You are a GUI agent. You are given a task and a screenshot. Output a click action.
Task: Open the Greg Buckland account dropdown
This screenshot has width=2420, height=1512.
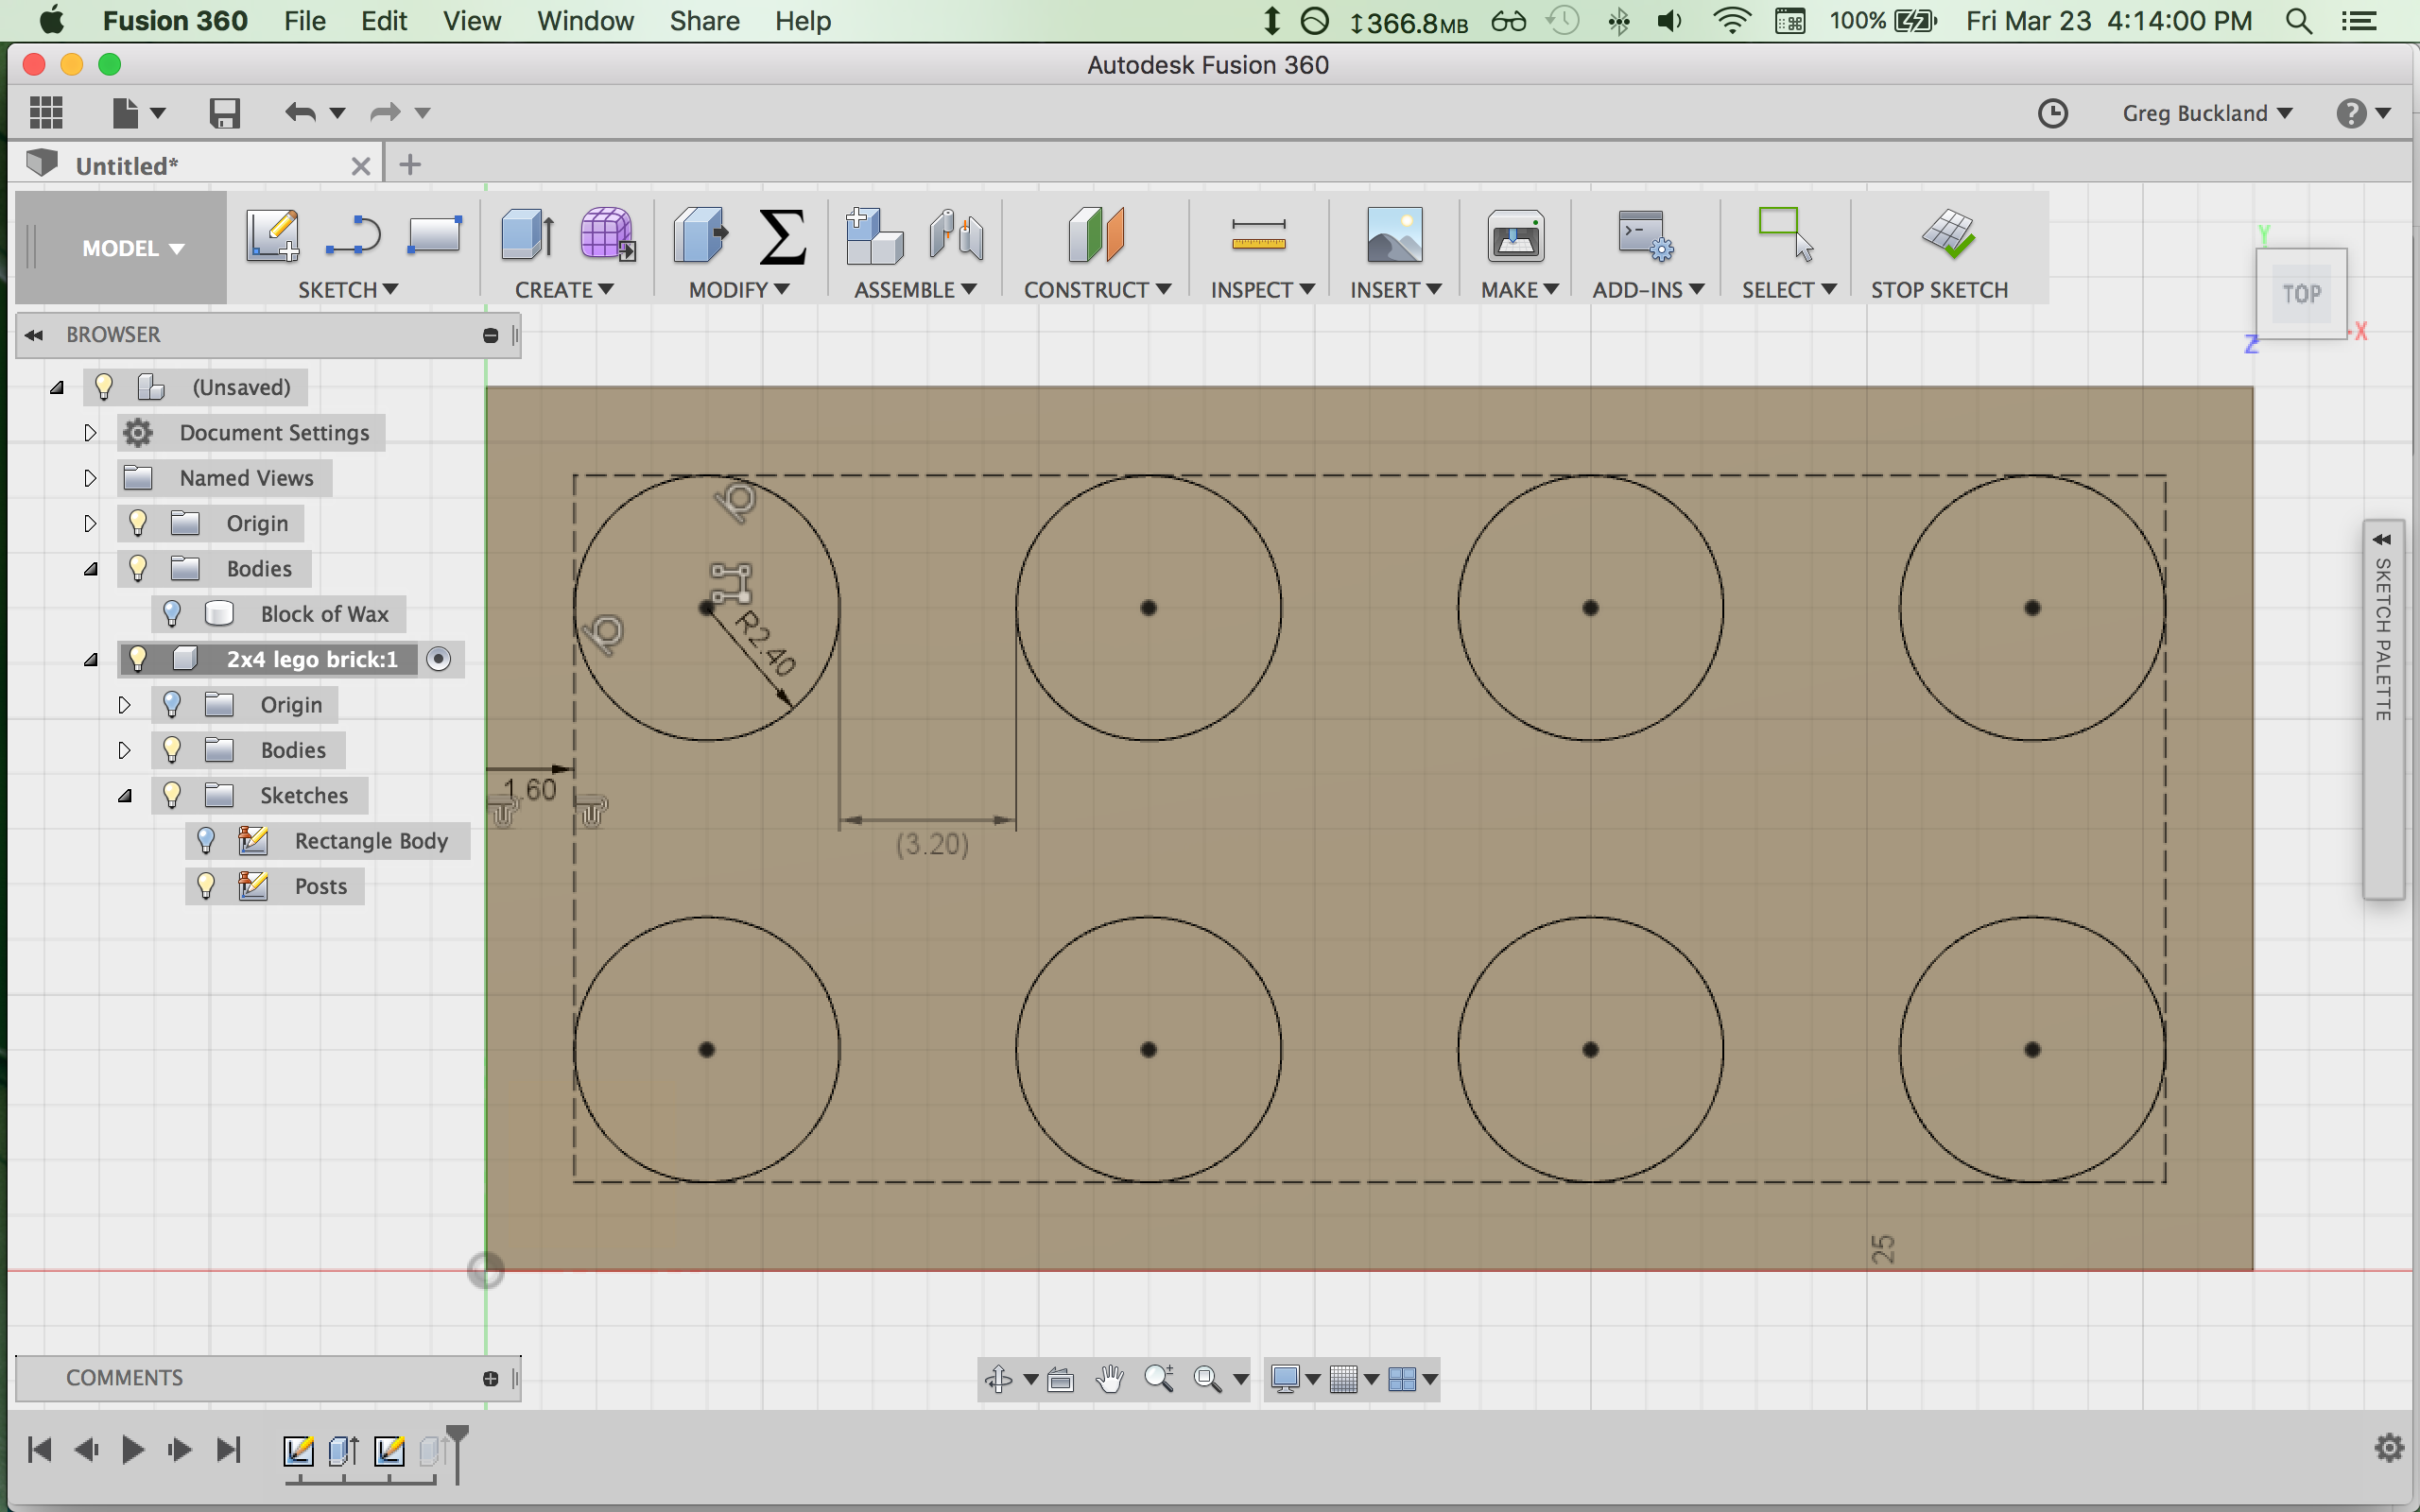(x=2207, y=113)
